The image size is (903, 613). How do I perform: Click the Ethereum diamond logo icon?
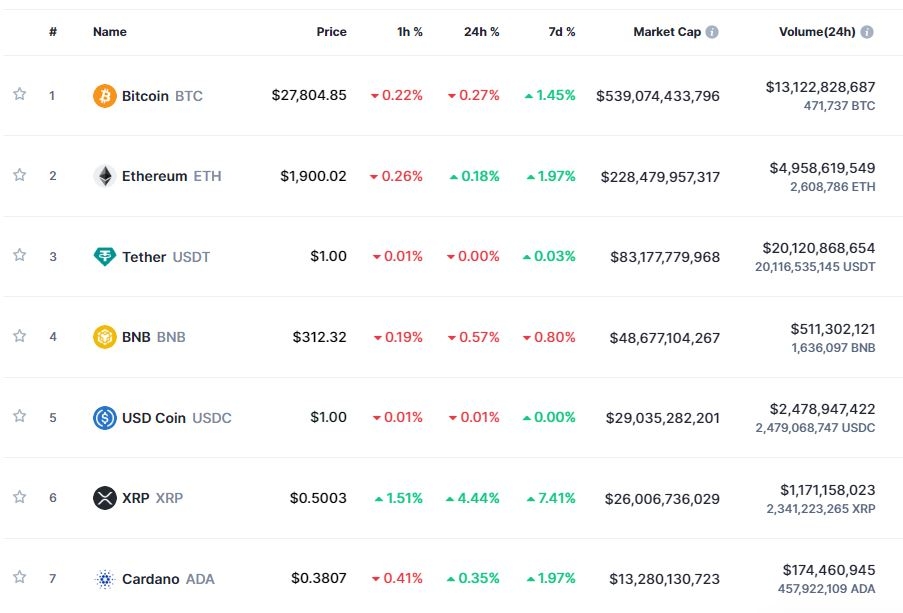(x=104, y=176)
